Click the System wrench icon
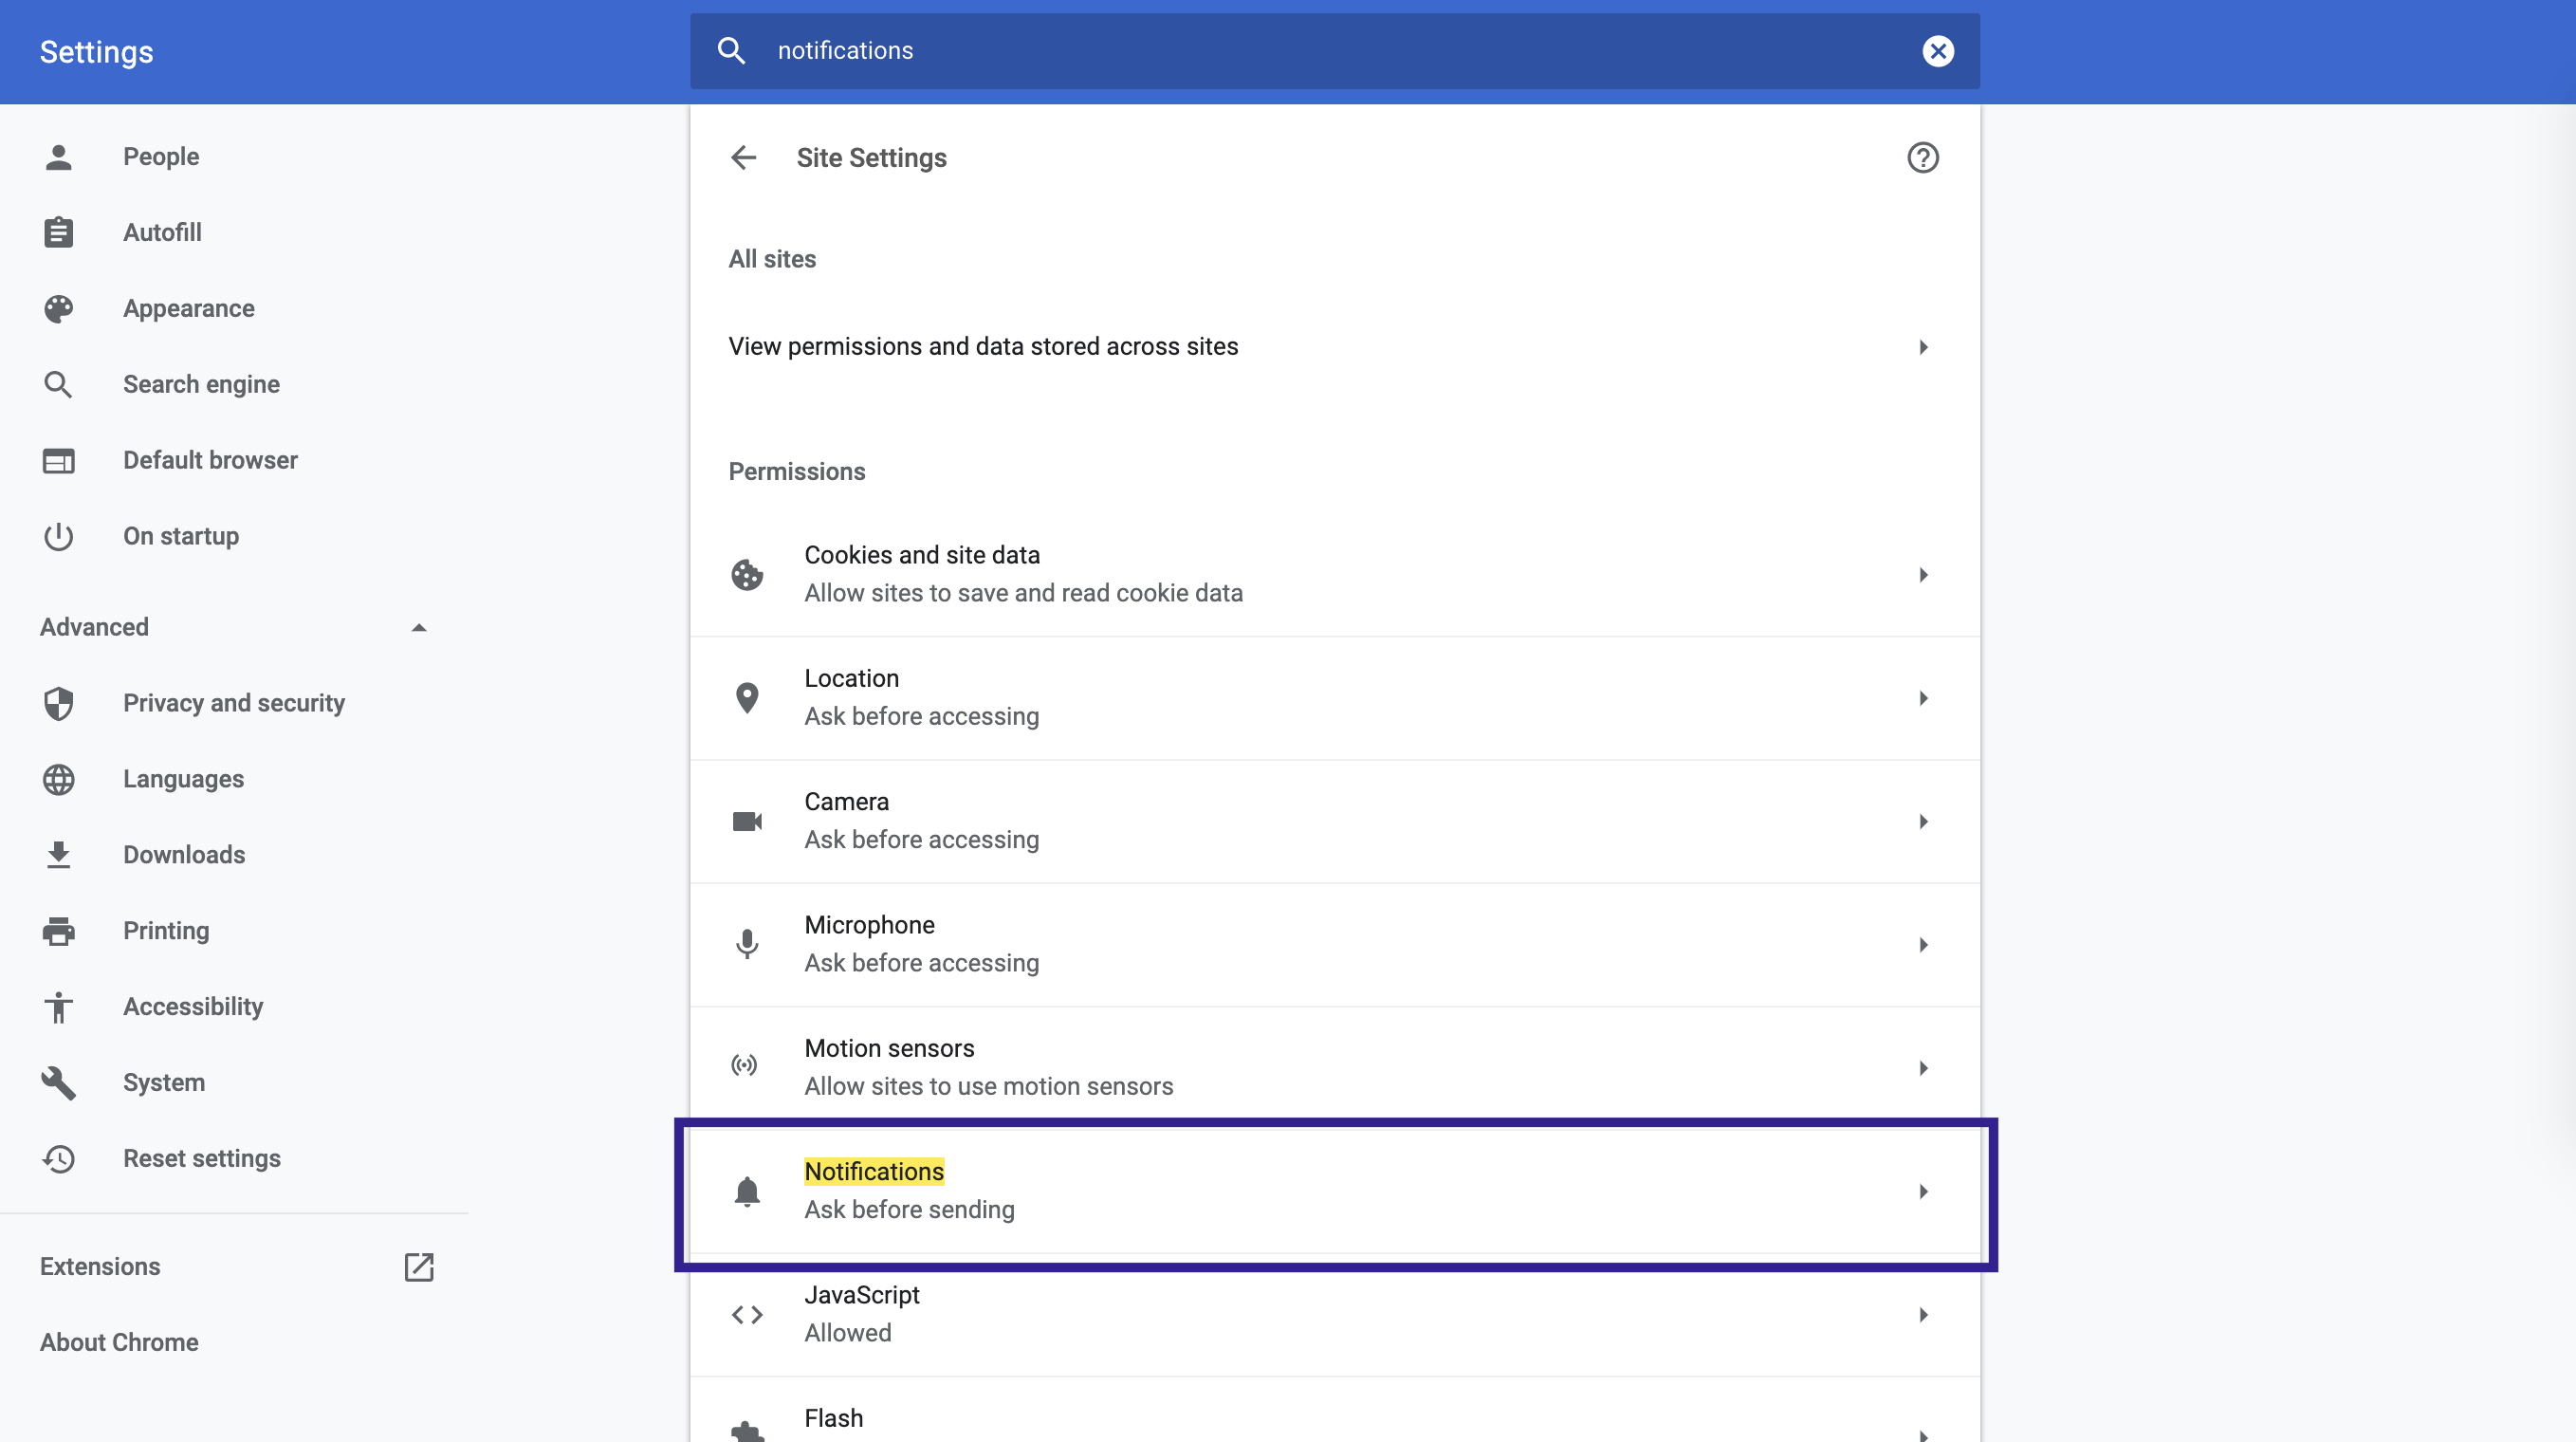The image size is (2576, 1442). click(58, 1084)
